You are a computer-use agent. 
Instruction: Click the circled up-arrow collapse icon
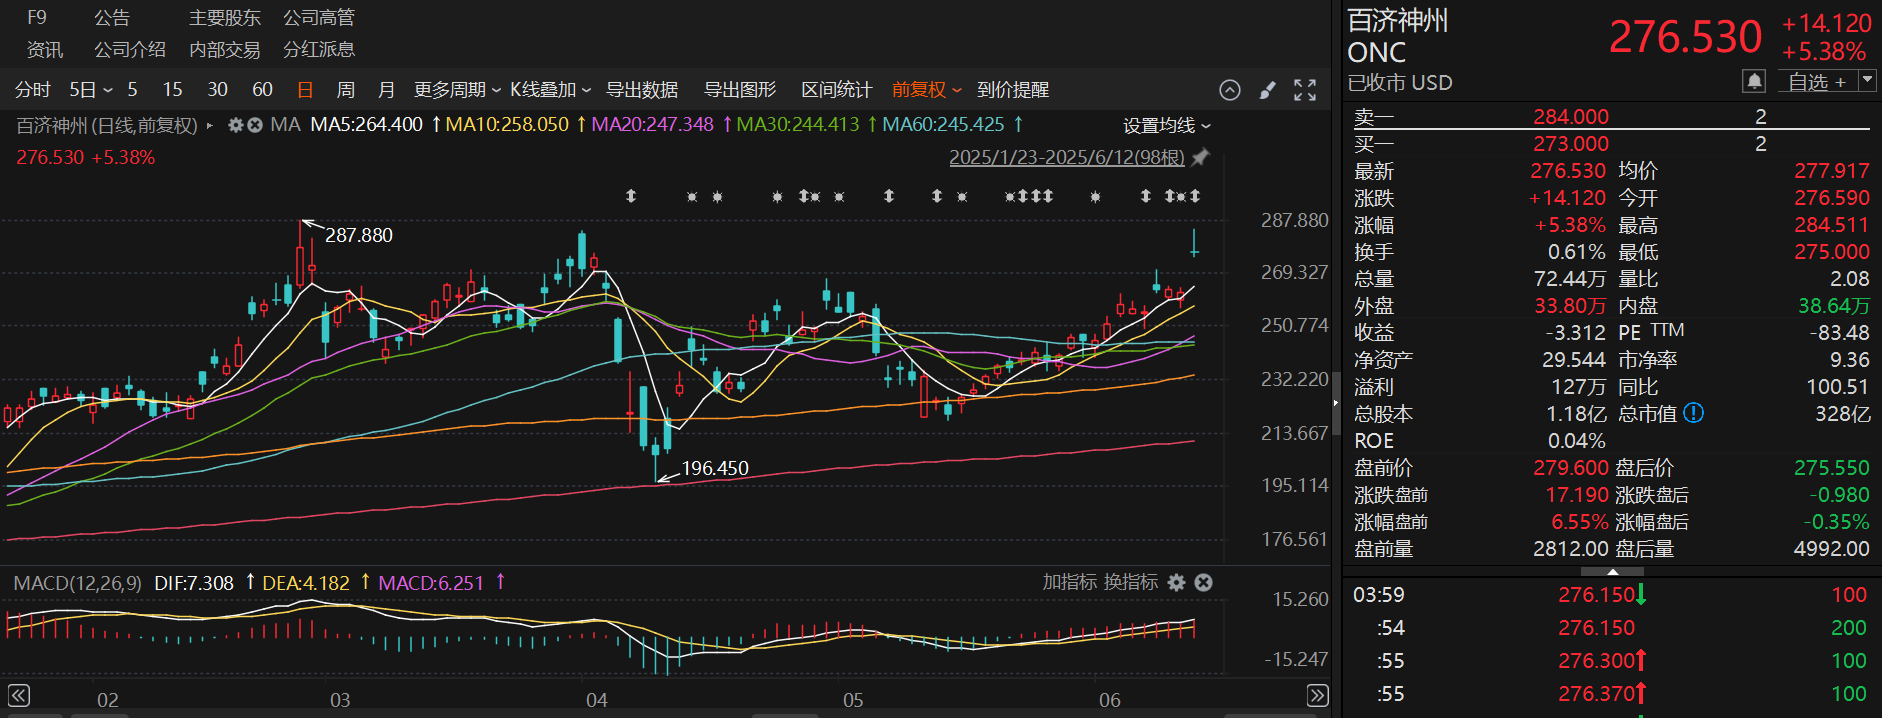[x=1230, y=90]
